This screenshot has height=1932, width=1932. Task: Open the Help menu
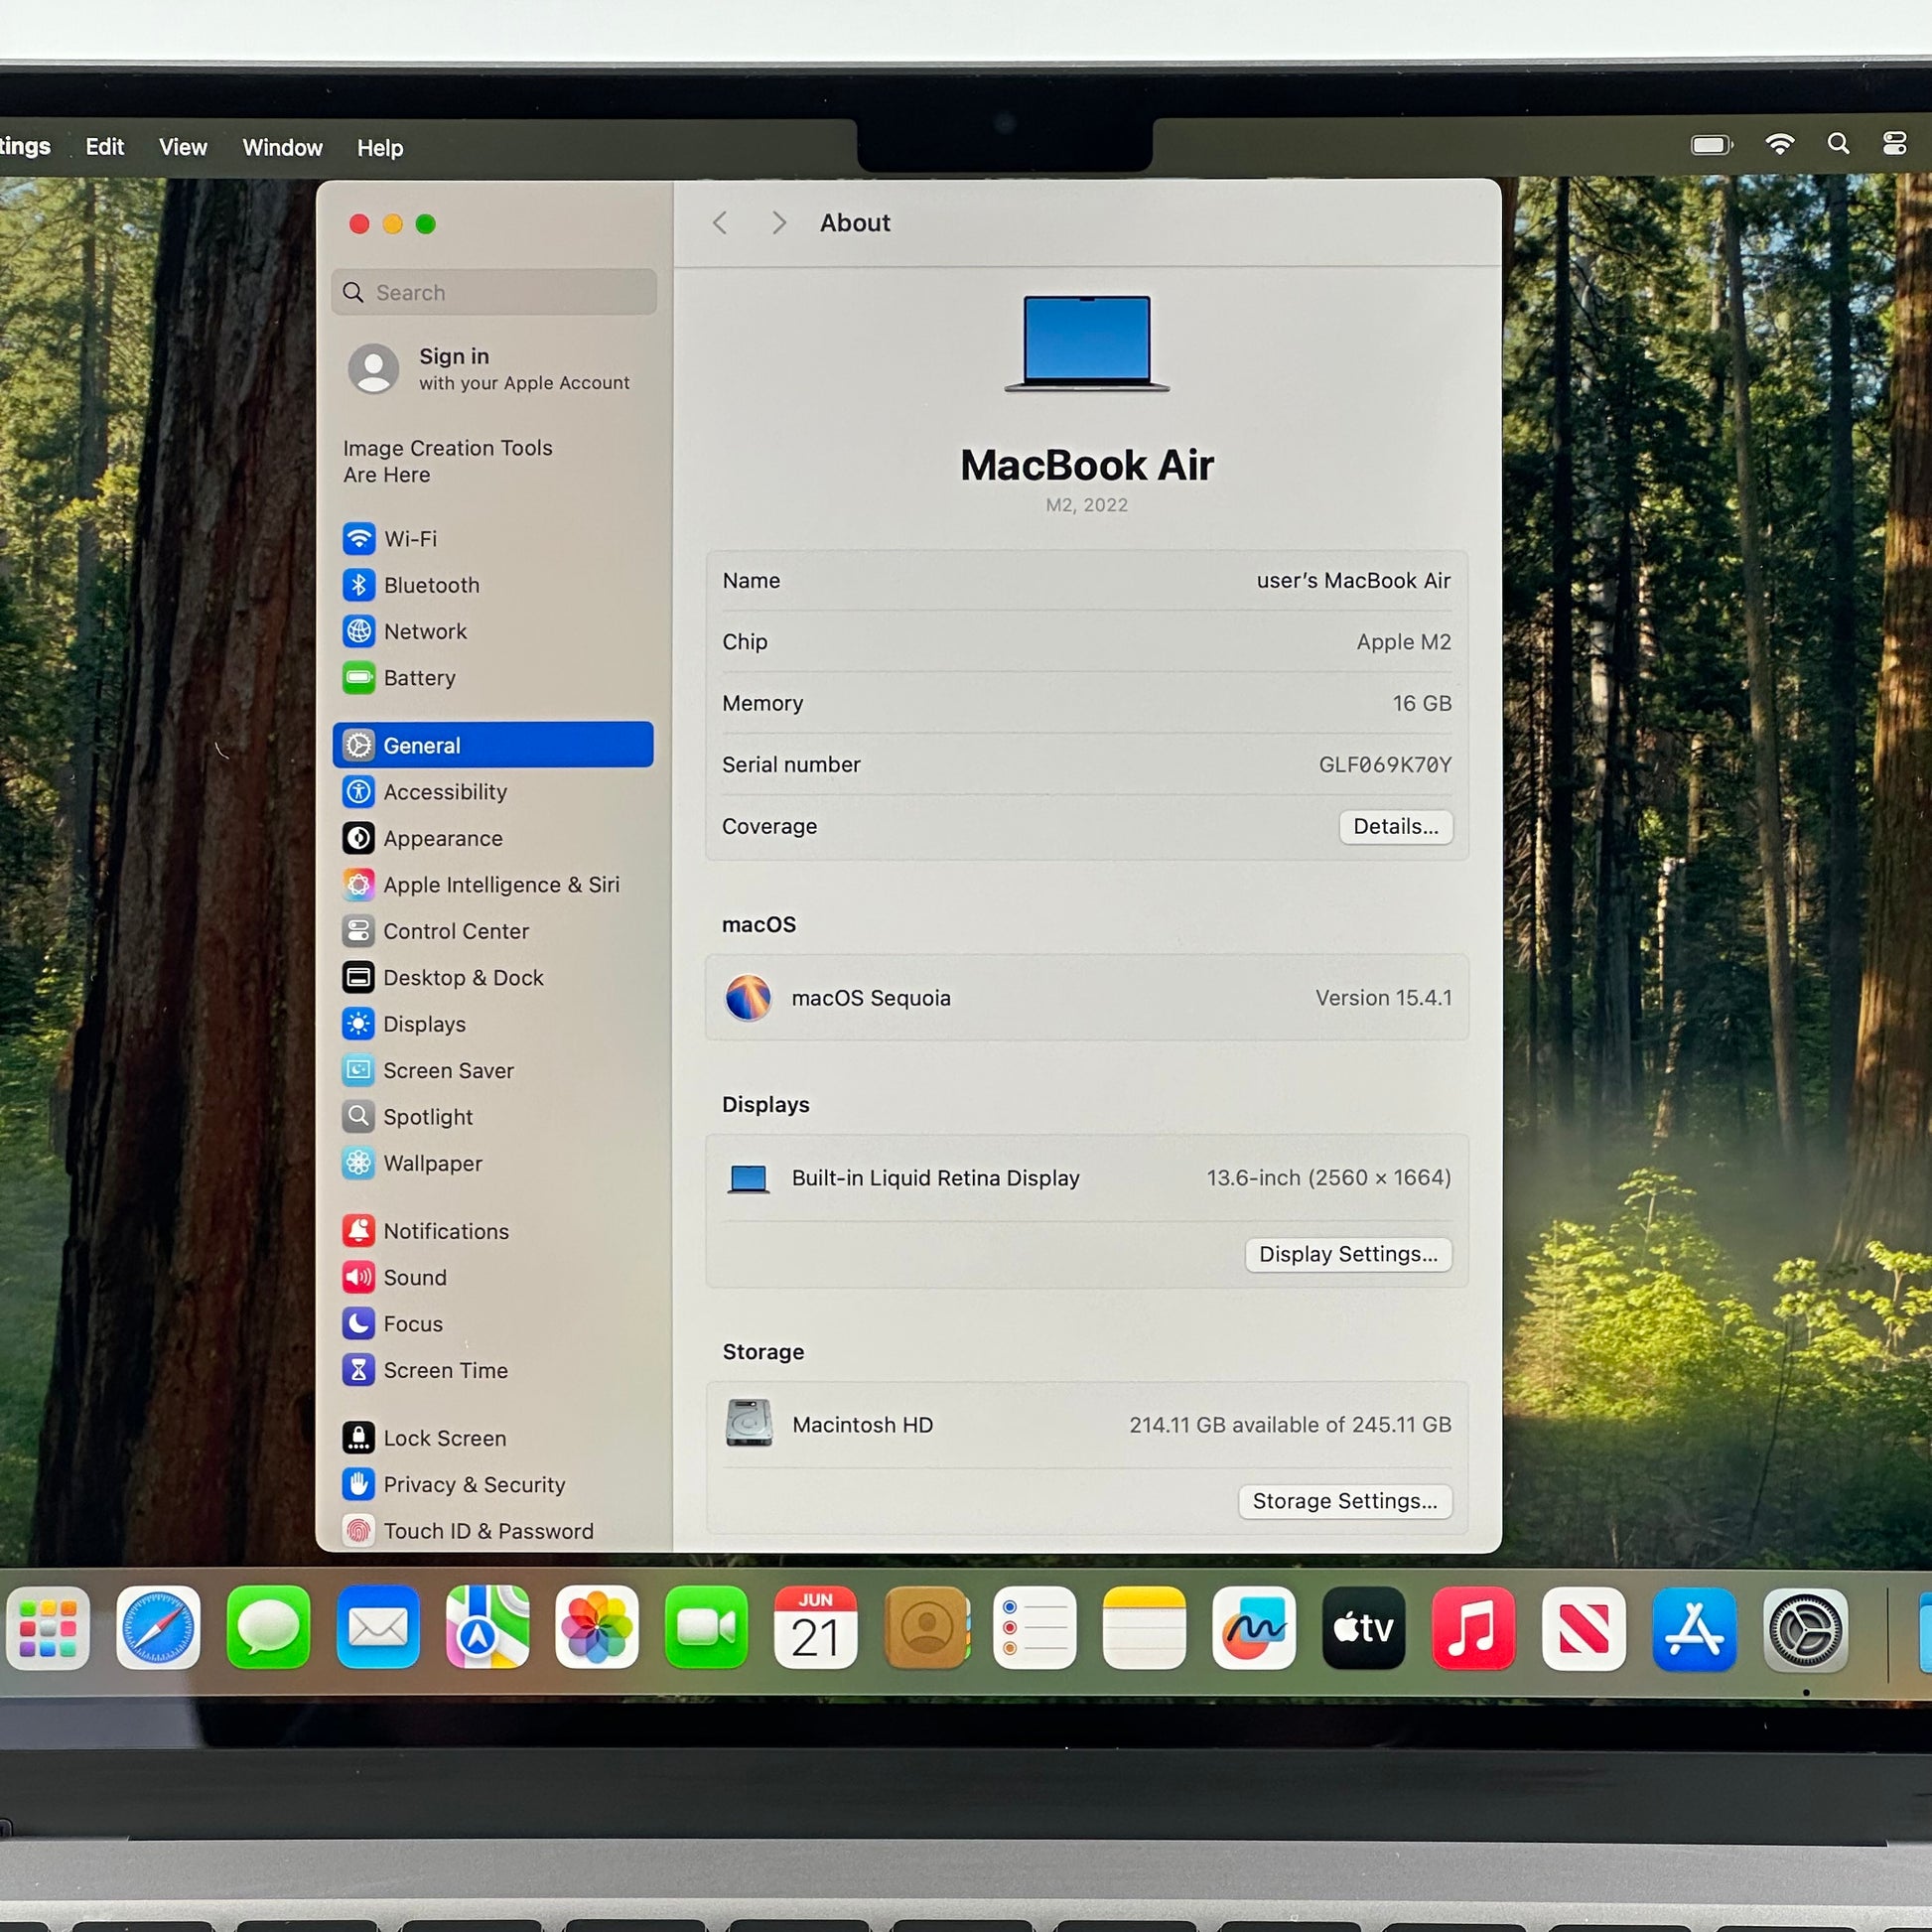pyautogui.click(x=380, y=148)
